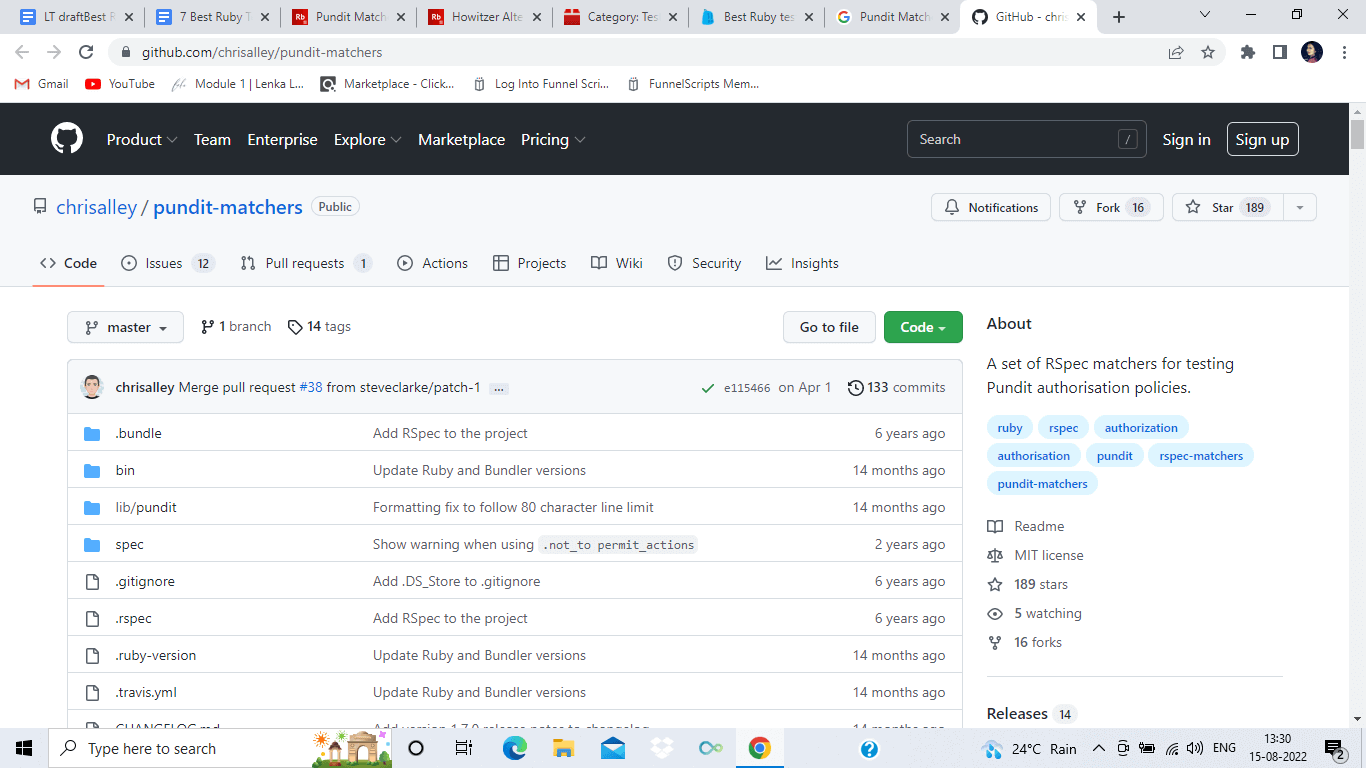Click the Fork icon next to chrisalley/pundit-matchers
Viewport: 1366px width, 768px height.
(x=1080, y=207)
